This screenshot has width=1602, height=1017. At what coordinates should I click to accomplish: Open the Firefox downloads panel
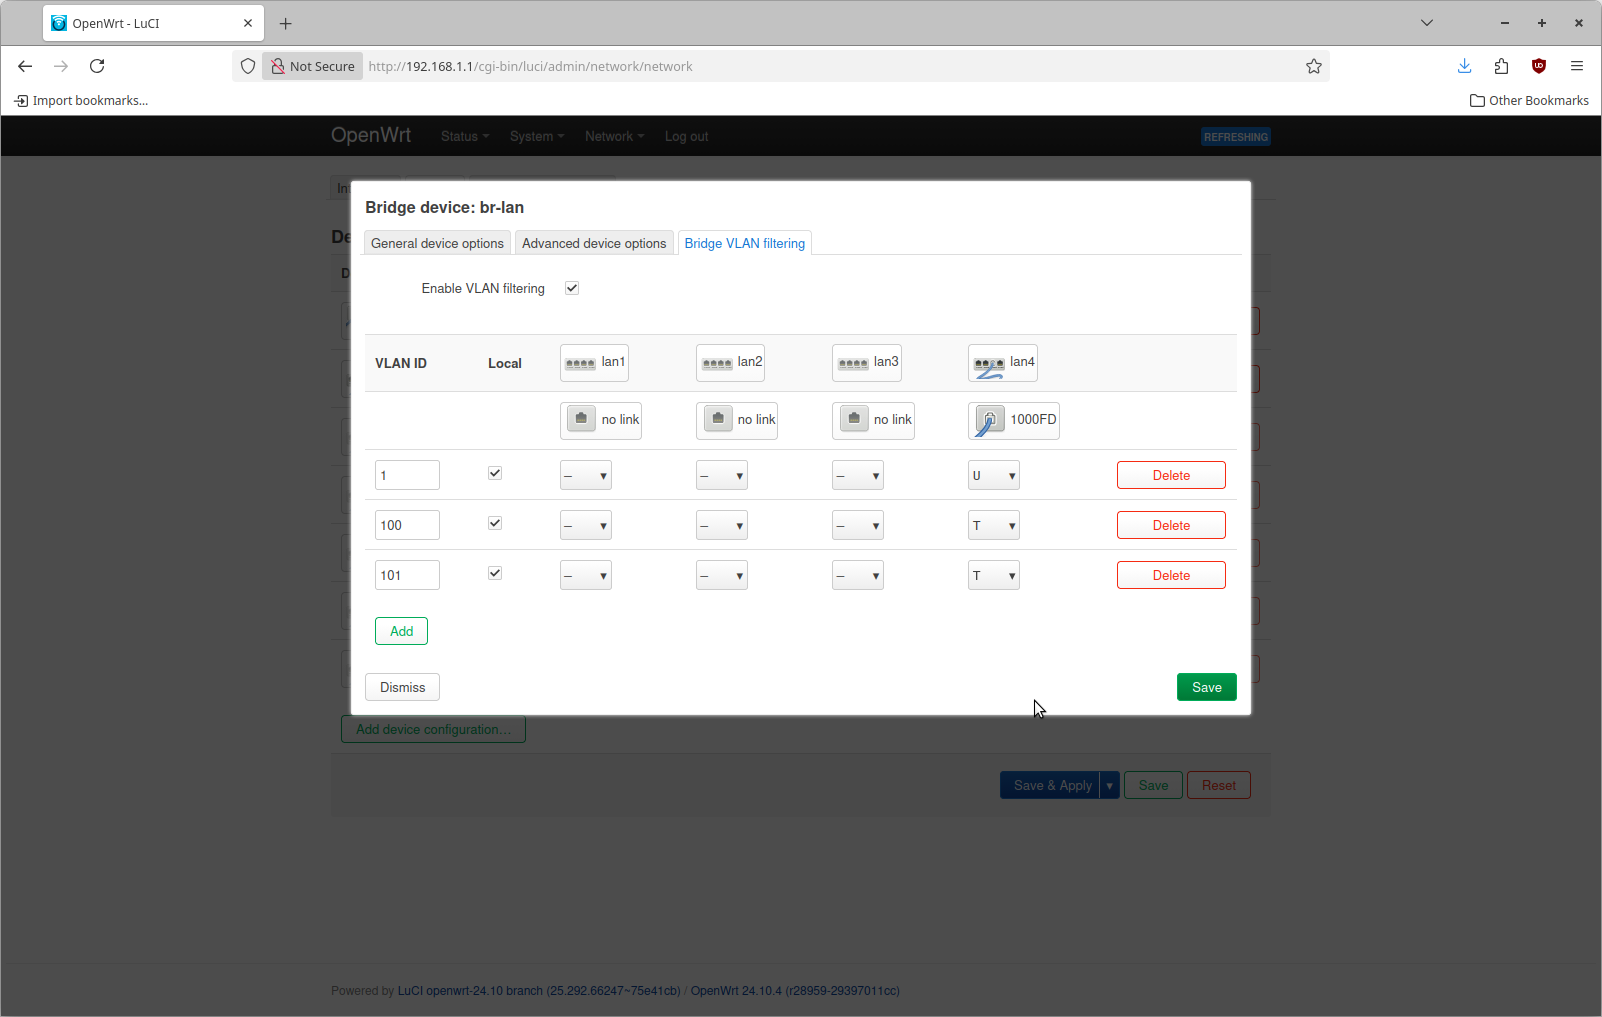tap(1464, 66)
